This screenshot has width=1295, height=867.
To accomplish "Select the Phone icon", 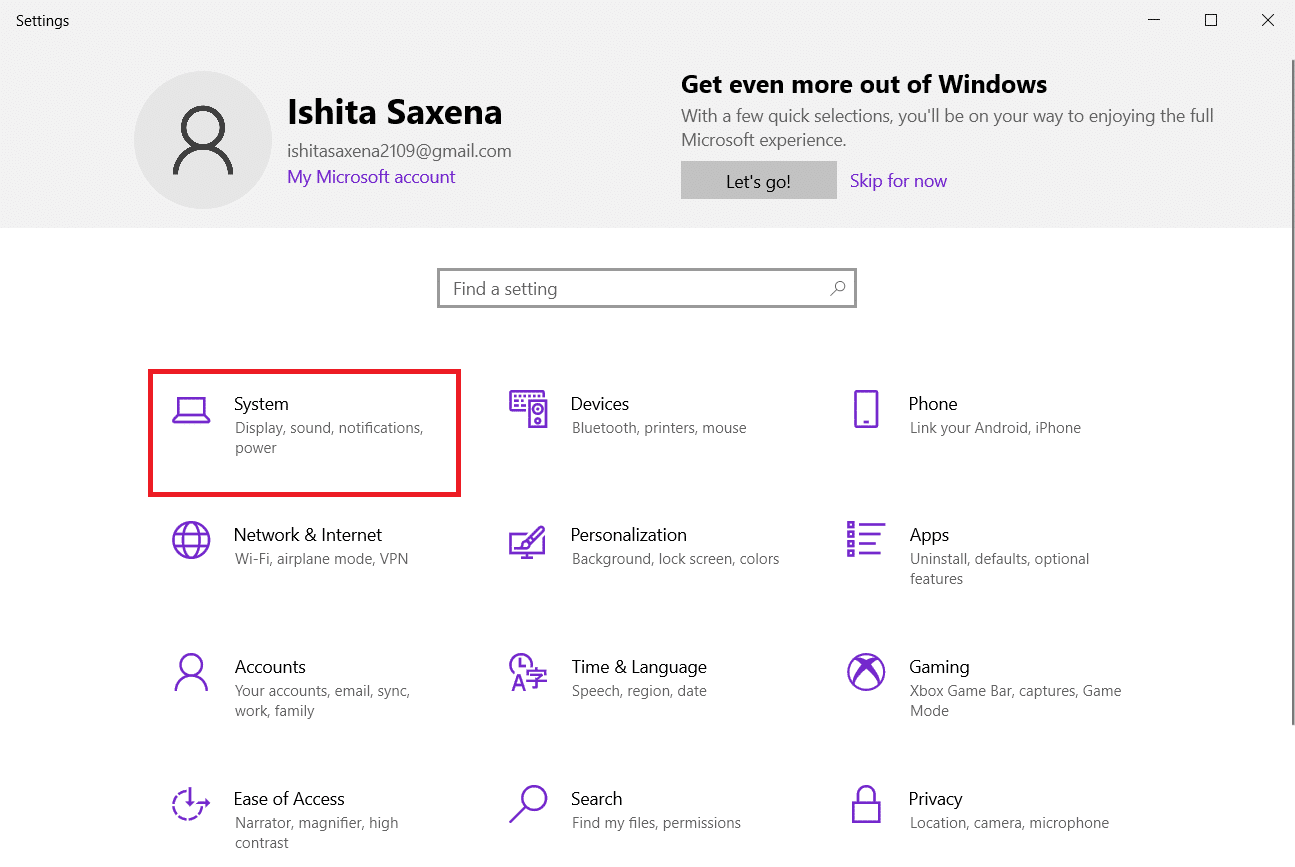I will (x=865, y=409).
